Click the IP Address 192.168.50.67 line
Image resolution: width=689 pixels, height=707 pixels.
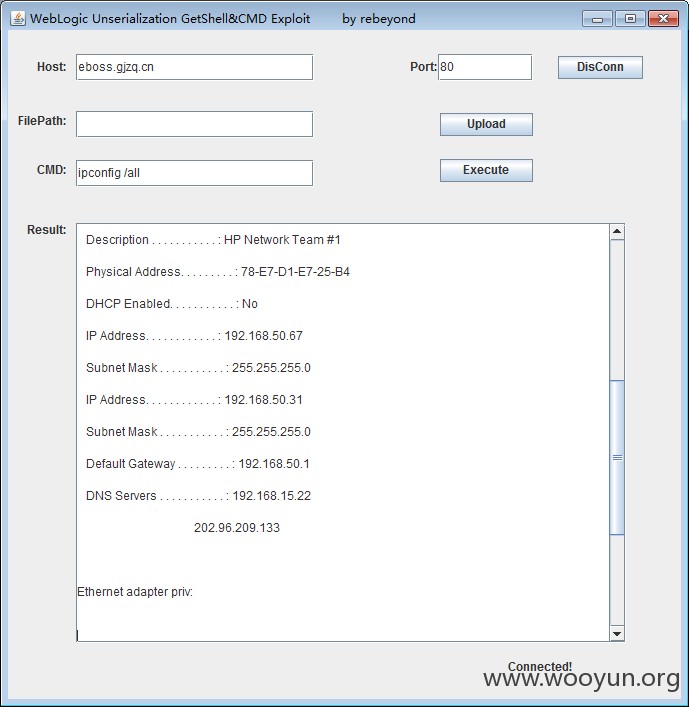(x=194, y=336)
